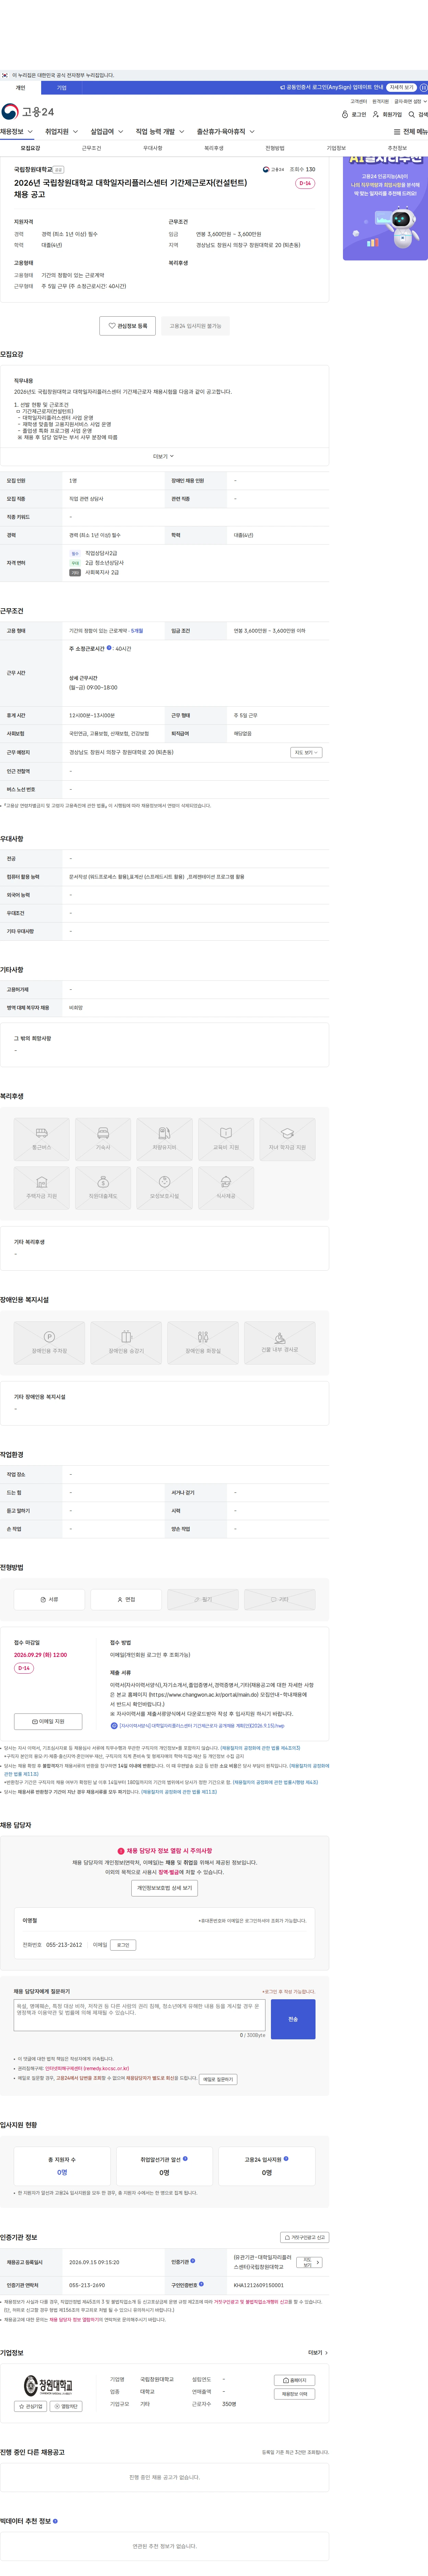Click the 장애인용 주차장 icon
This screenshot has width=428, height=2576.
tap(49, 1343)
